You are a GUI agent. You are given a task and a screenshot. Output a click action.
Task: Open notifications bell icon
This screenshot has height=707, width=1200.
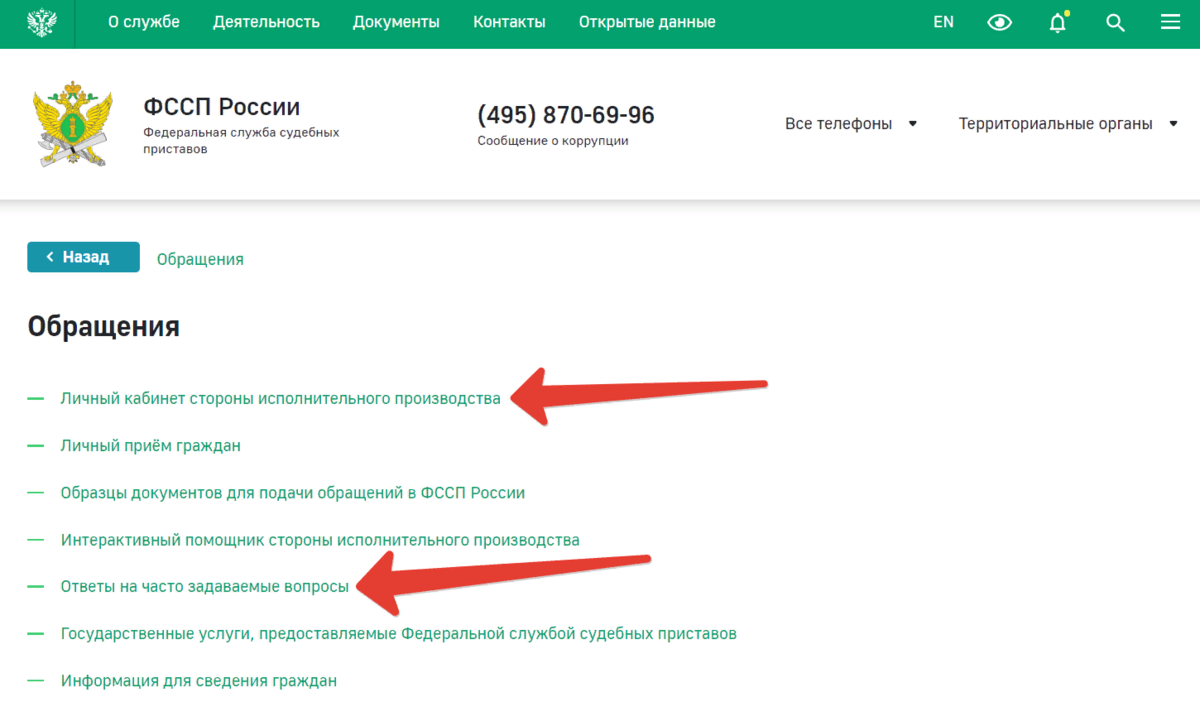point(1057,23)
